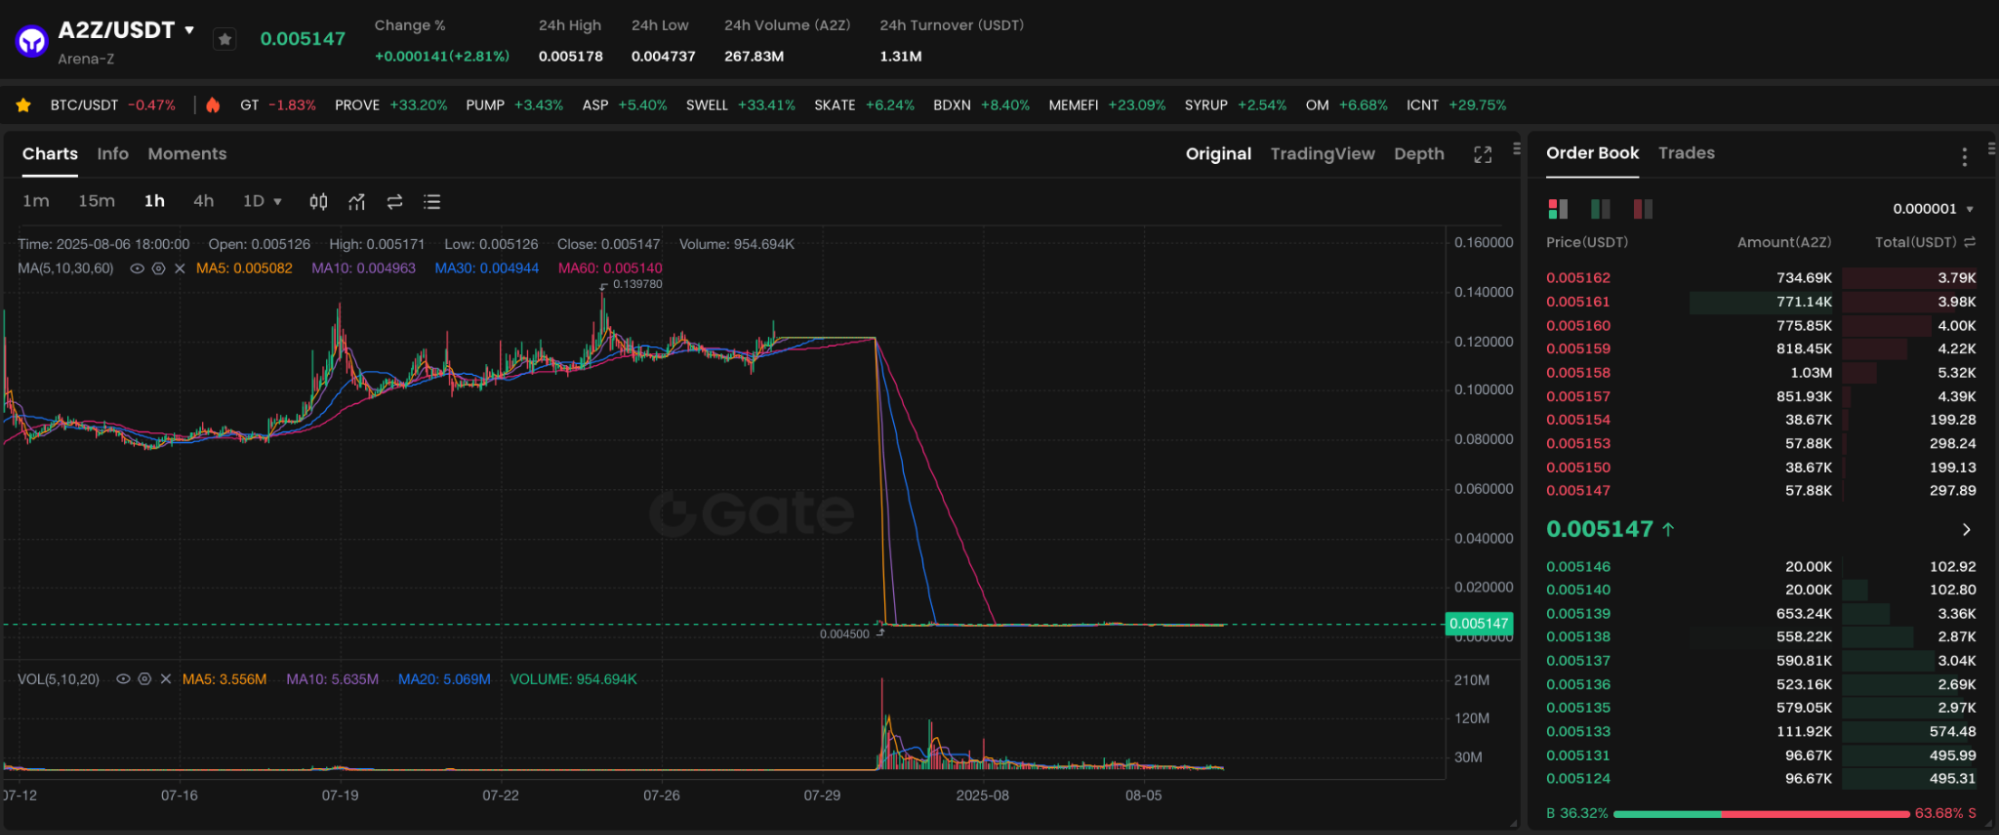Switch the Total(USDT) column unit

(1970, 243)
